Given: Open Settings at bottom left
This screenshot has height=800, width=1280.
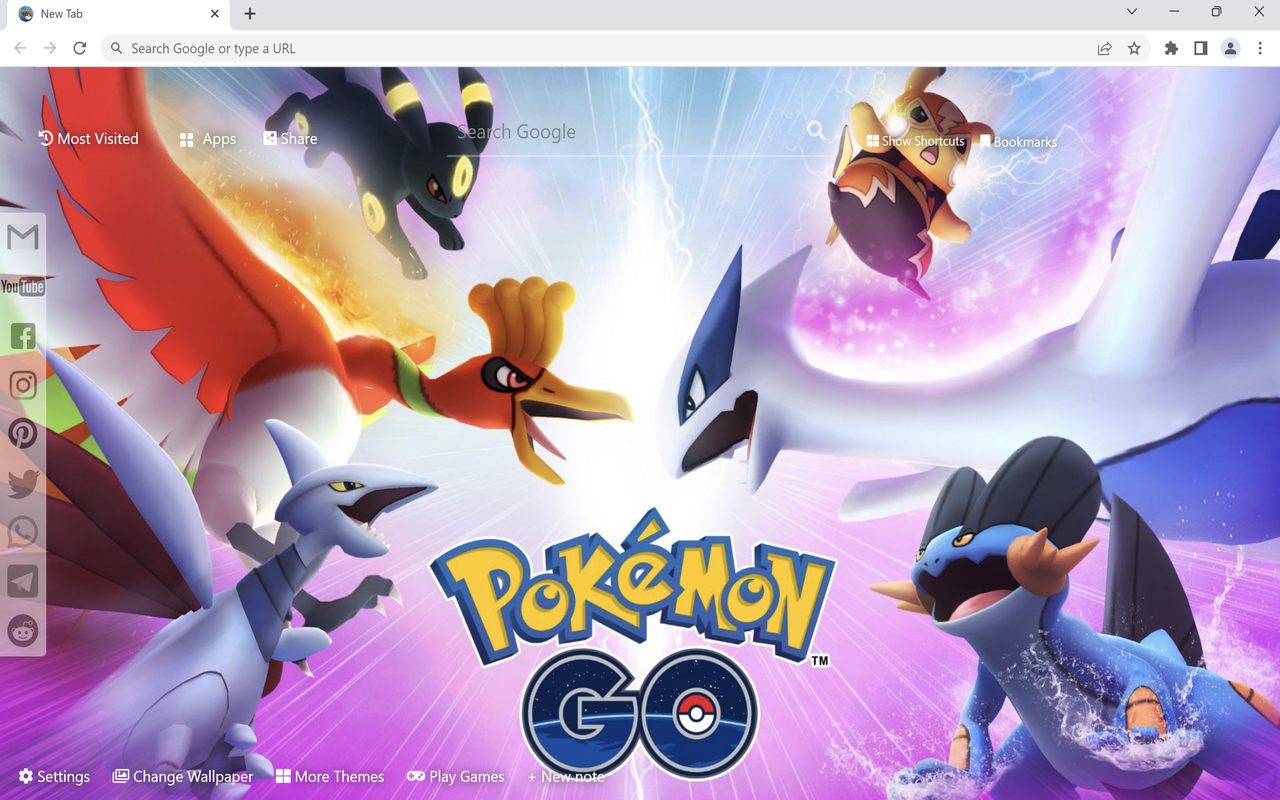Looking at the screenshot, I should point(55,776).
